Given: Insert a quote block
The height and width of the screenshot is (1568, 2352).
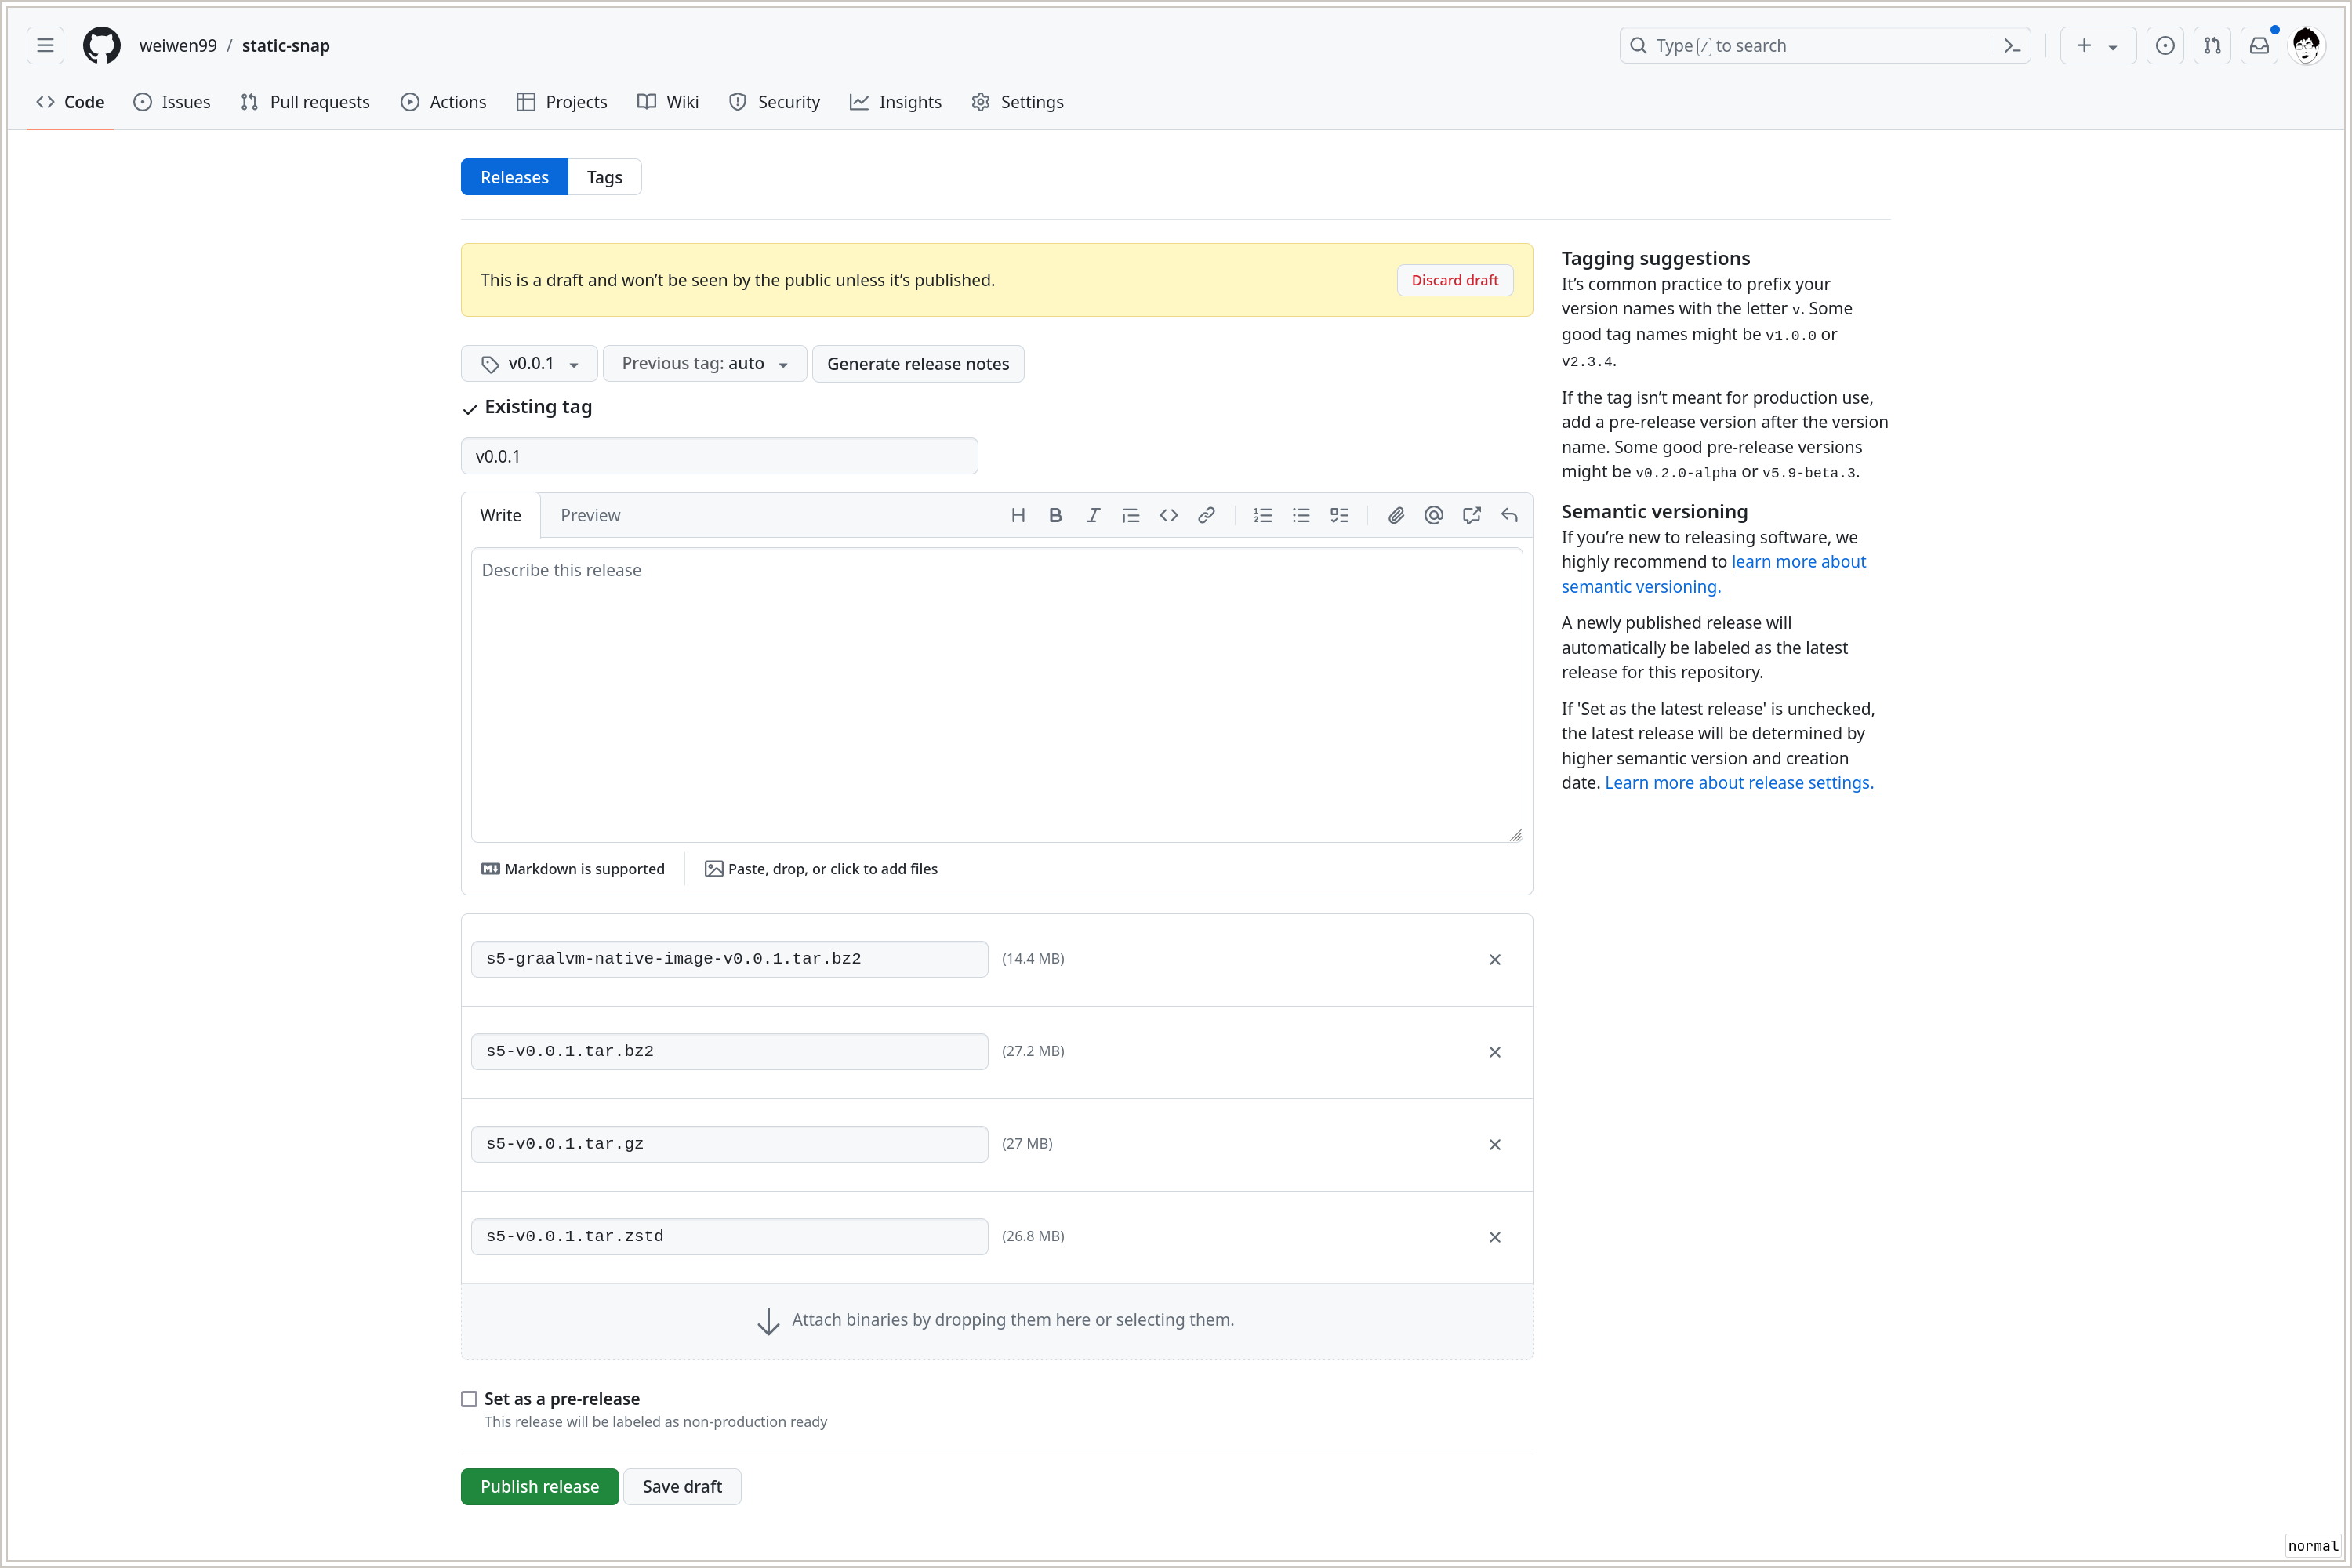Looking at the screenshot, I should pyautogui.click(x=1131, y=515).
